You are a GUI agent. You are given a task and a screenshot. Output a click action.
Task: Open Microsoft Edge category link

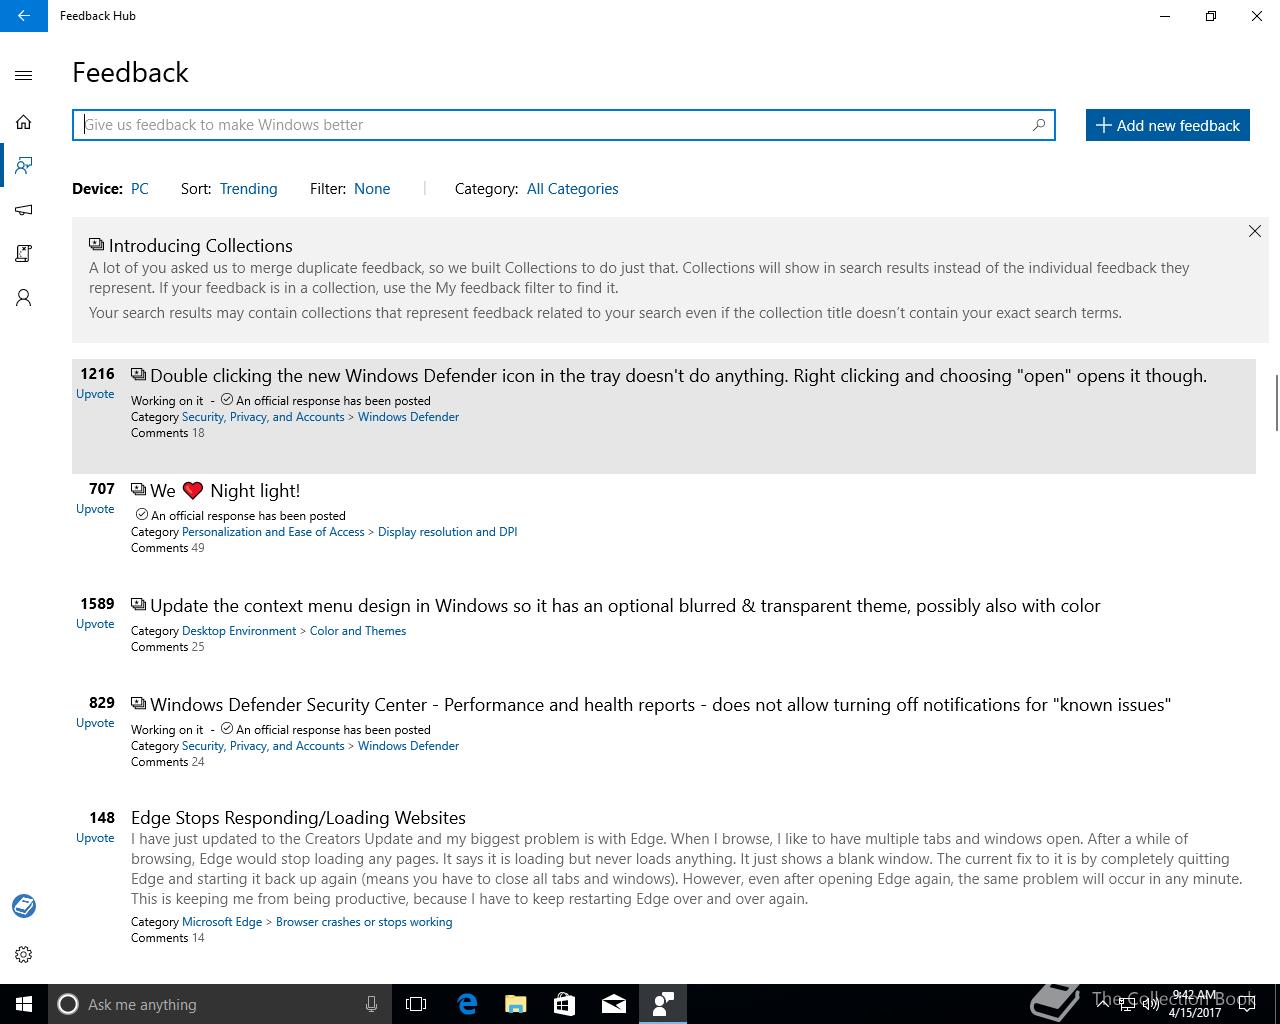coord(222,922)
